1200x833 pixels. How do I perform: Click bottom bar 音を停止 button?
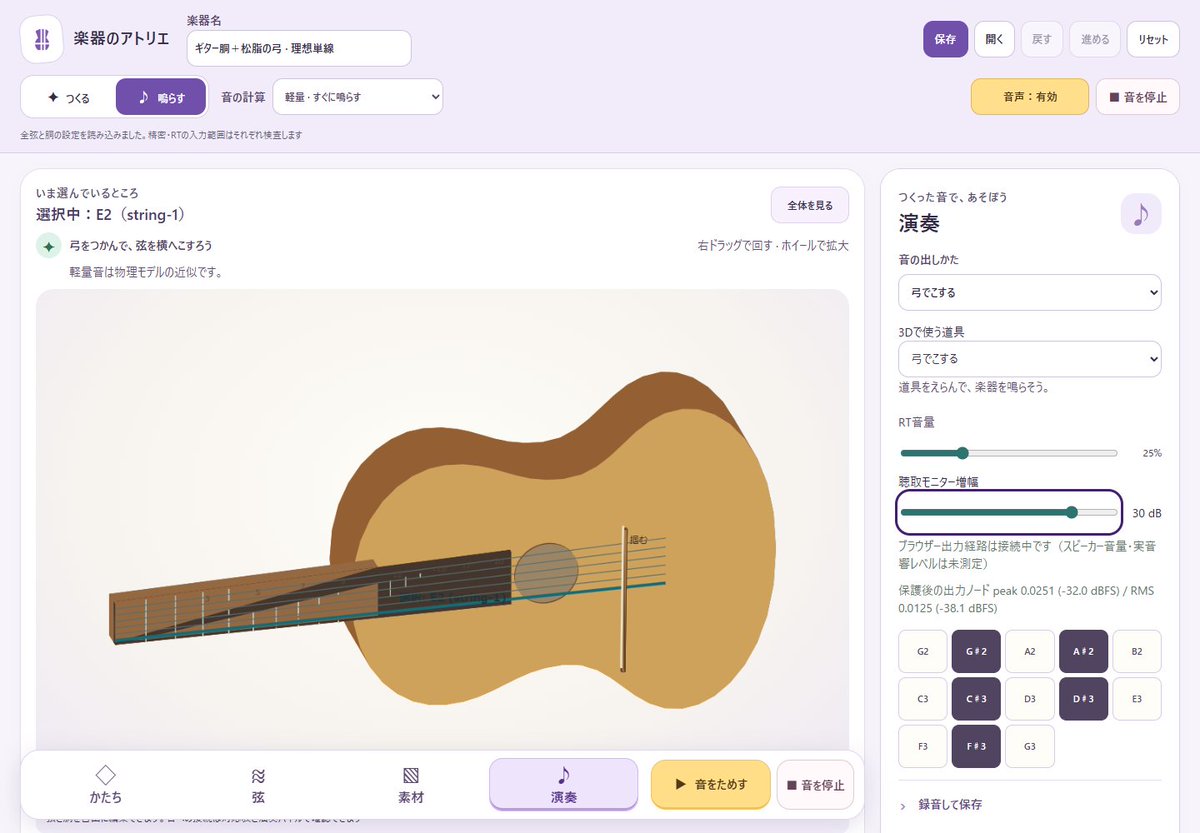point(815,784)
